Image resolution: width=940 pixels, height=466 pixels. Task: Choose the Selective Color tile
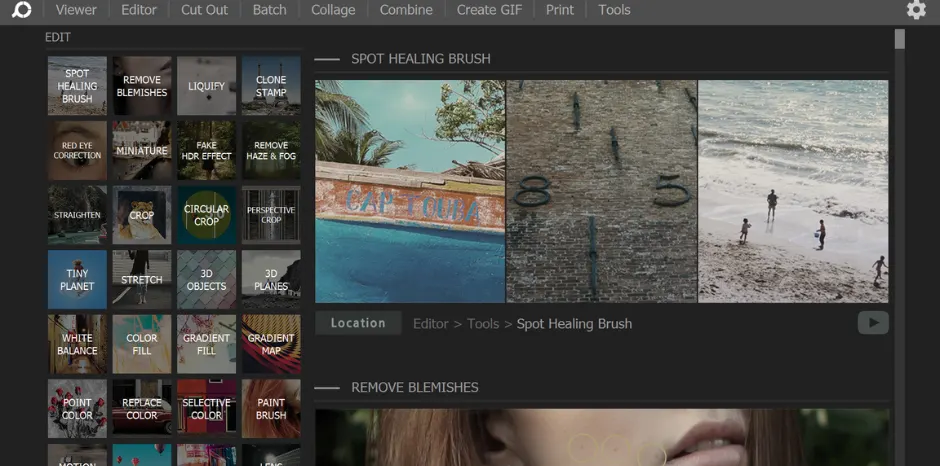click(206, 408)
